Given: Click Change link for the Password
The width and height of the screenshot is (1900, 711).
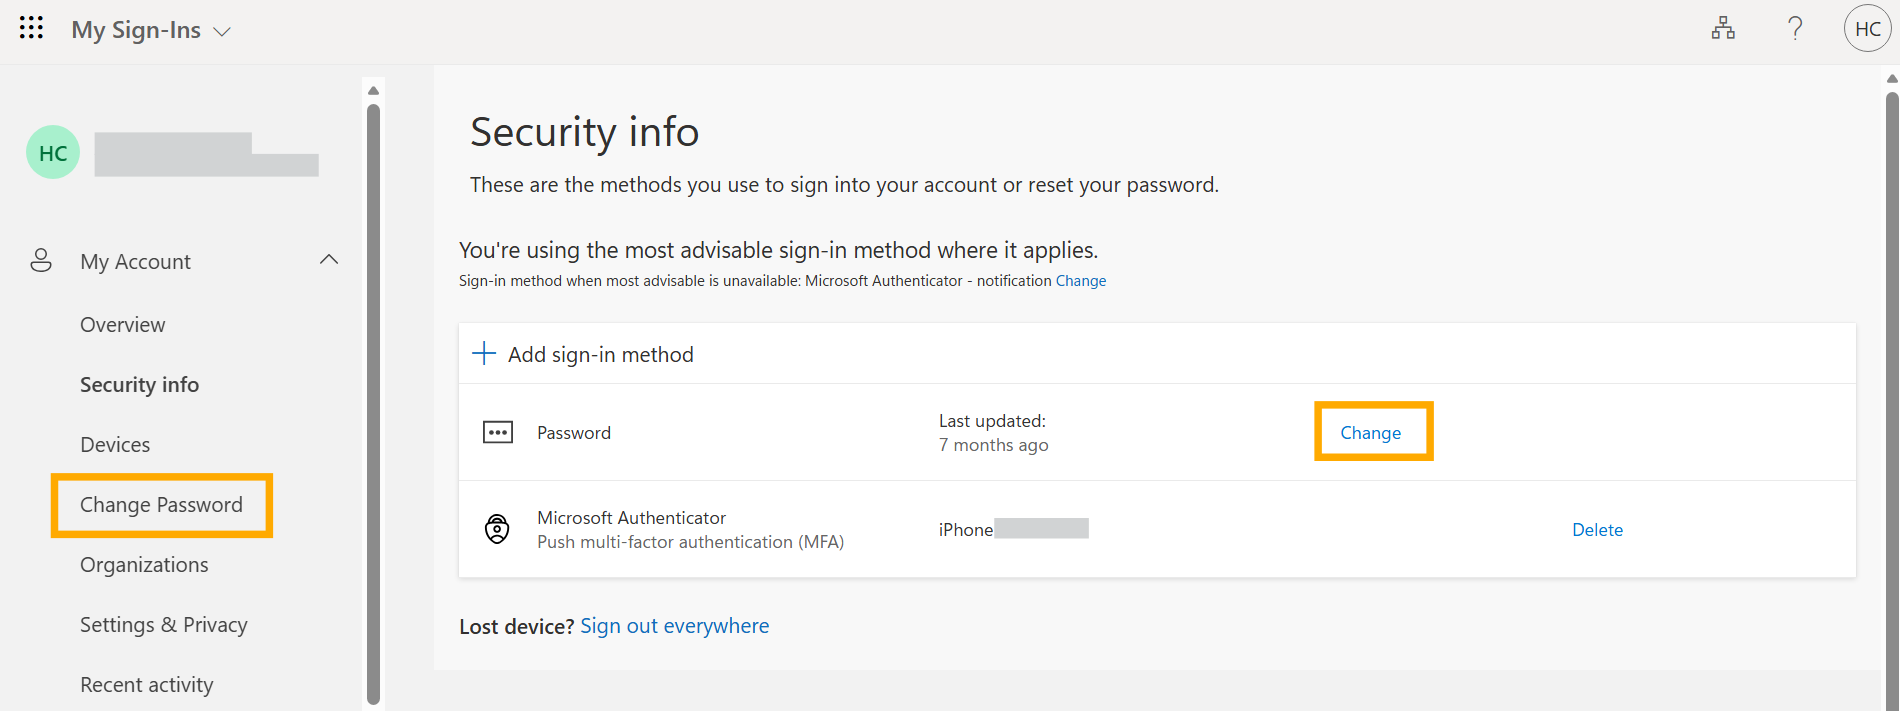Looking at the screenshot, I should pos(1371,433).
